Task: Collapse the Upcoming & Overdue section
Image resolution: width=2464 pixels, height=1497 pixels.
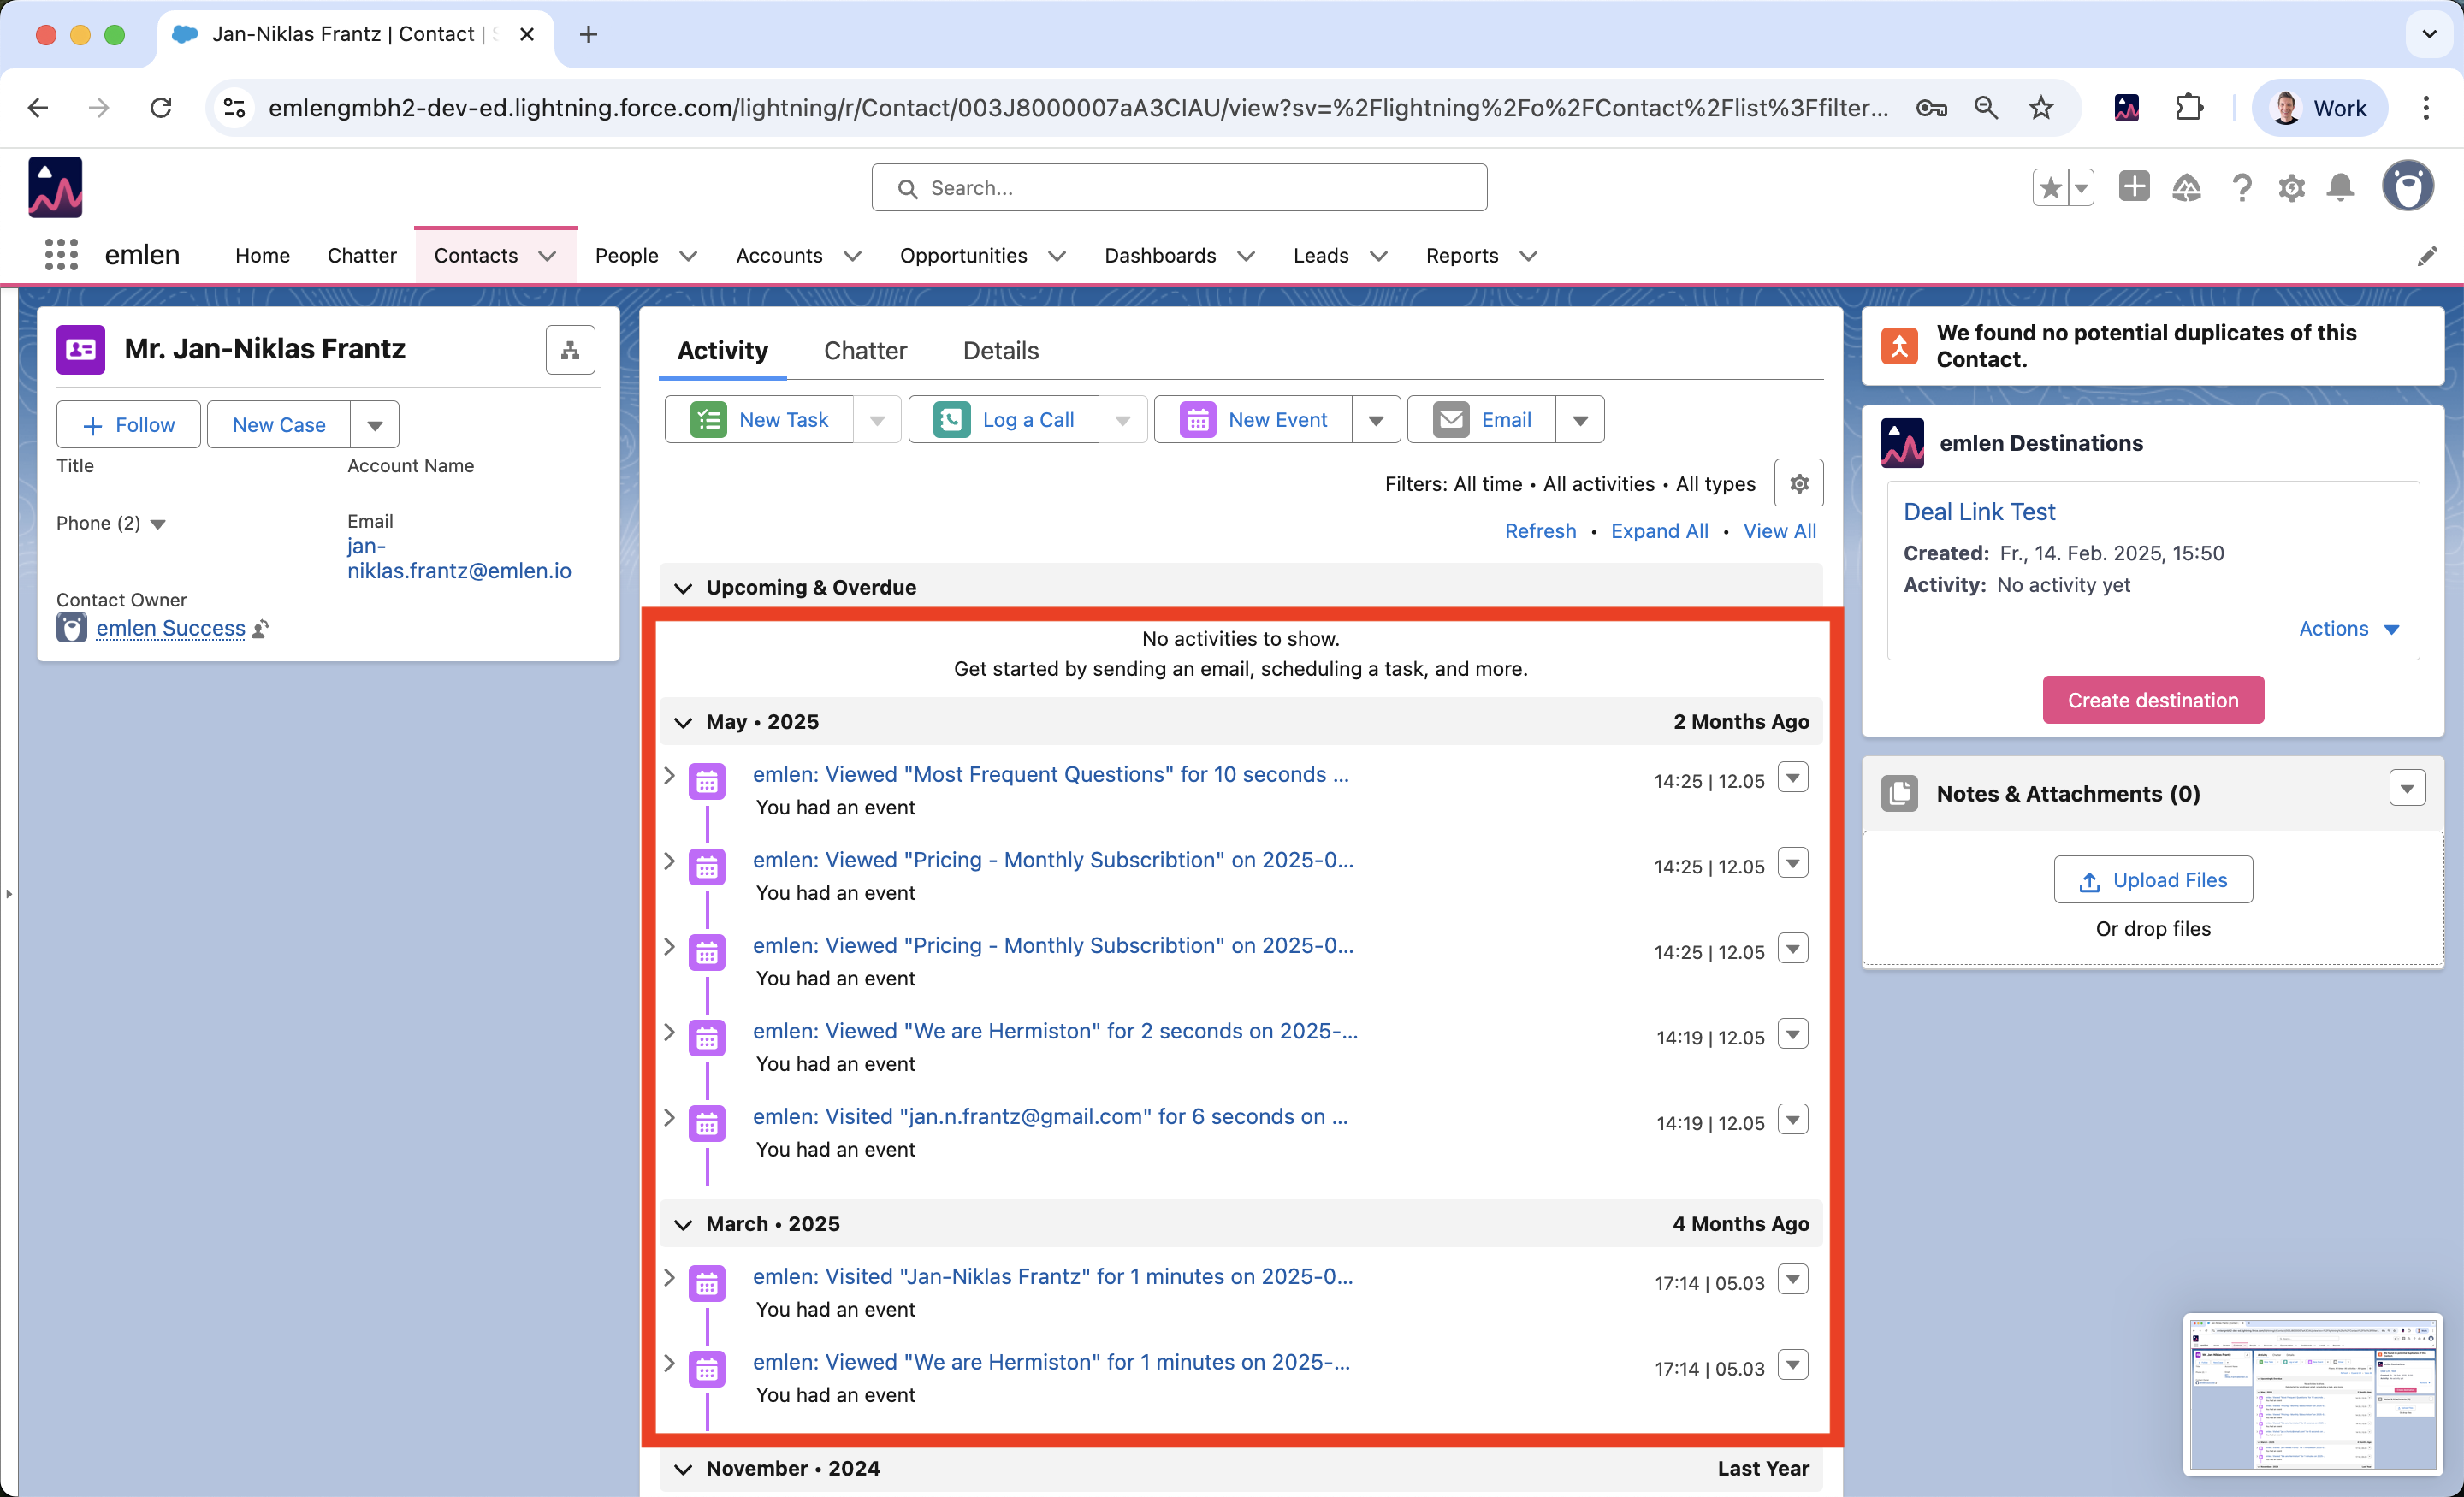Action: point(683,588)
